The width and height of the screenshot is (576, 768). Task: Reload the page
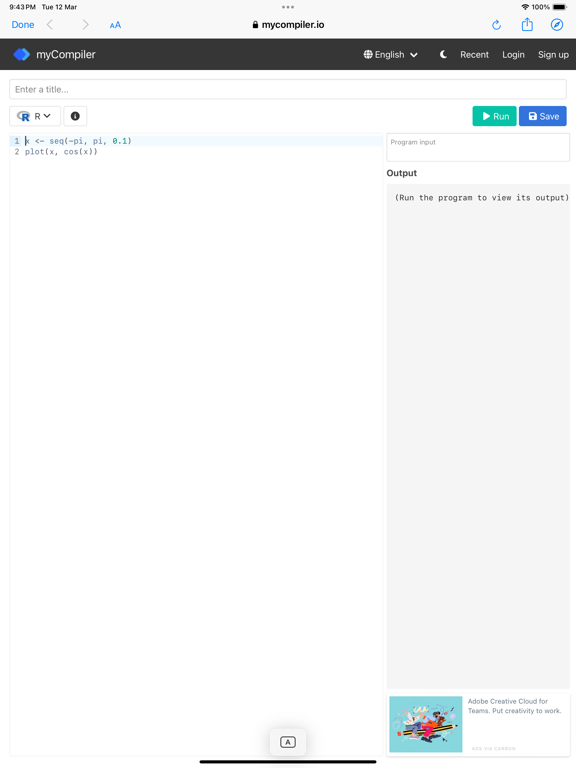[496, 25]
